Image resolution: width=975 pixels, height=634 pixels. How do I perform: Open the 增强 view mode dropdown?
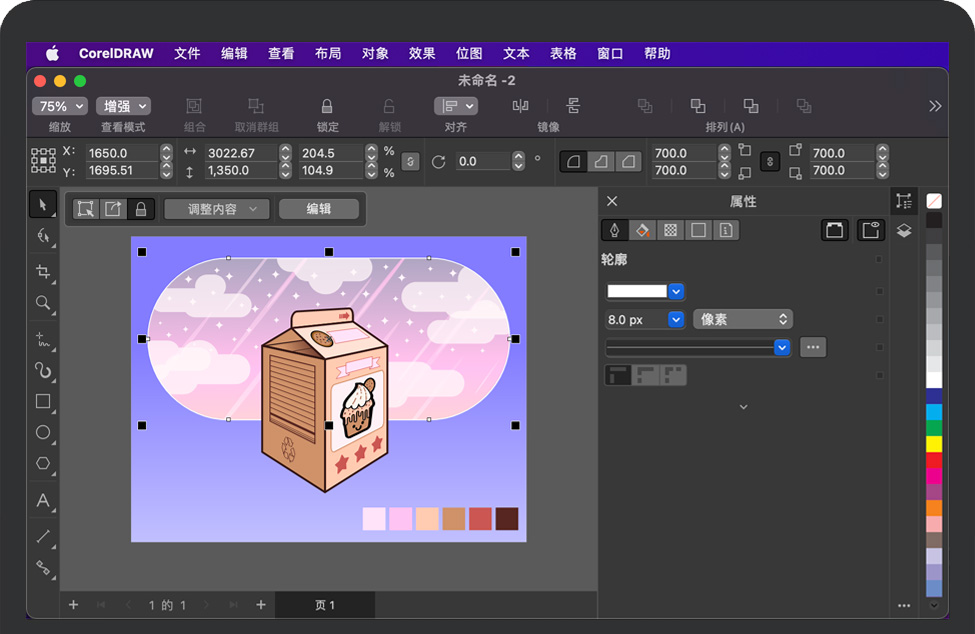pyautogui.click(x=123, y=106)
